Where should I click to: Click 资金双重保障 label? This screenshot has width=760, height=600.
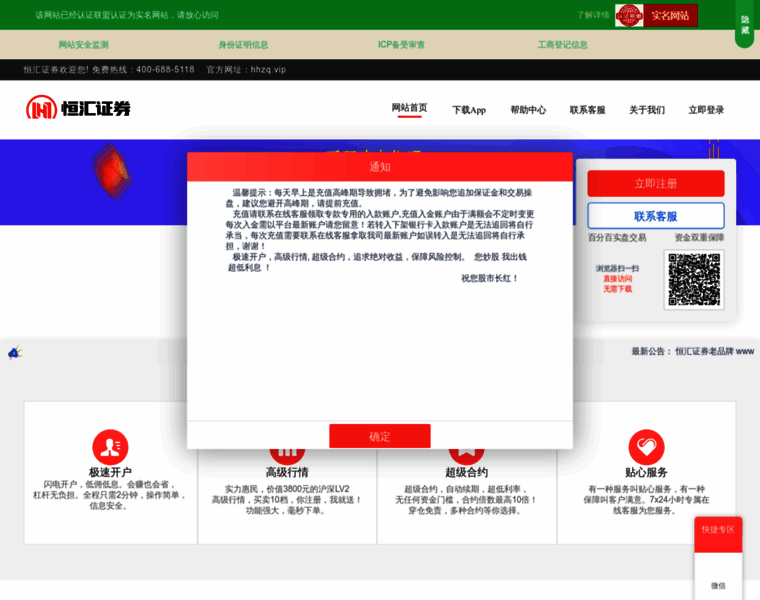699,237
